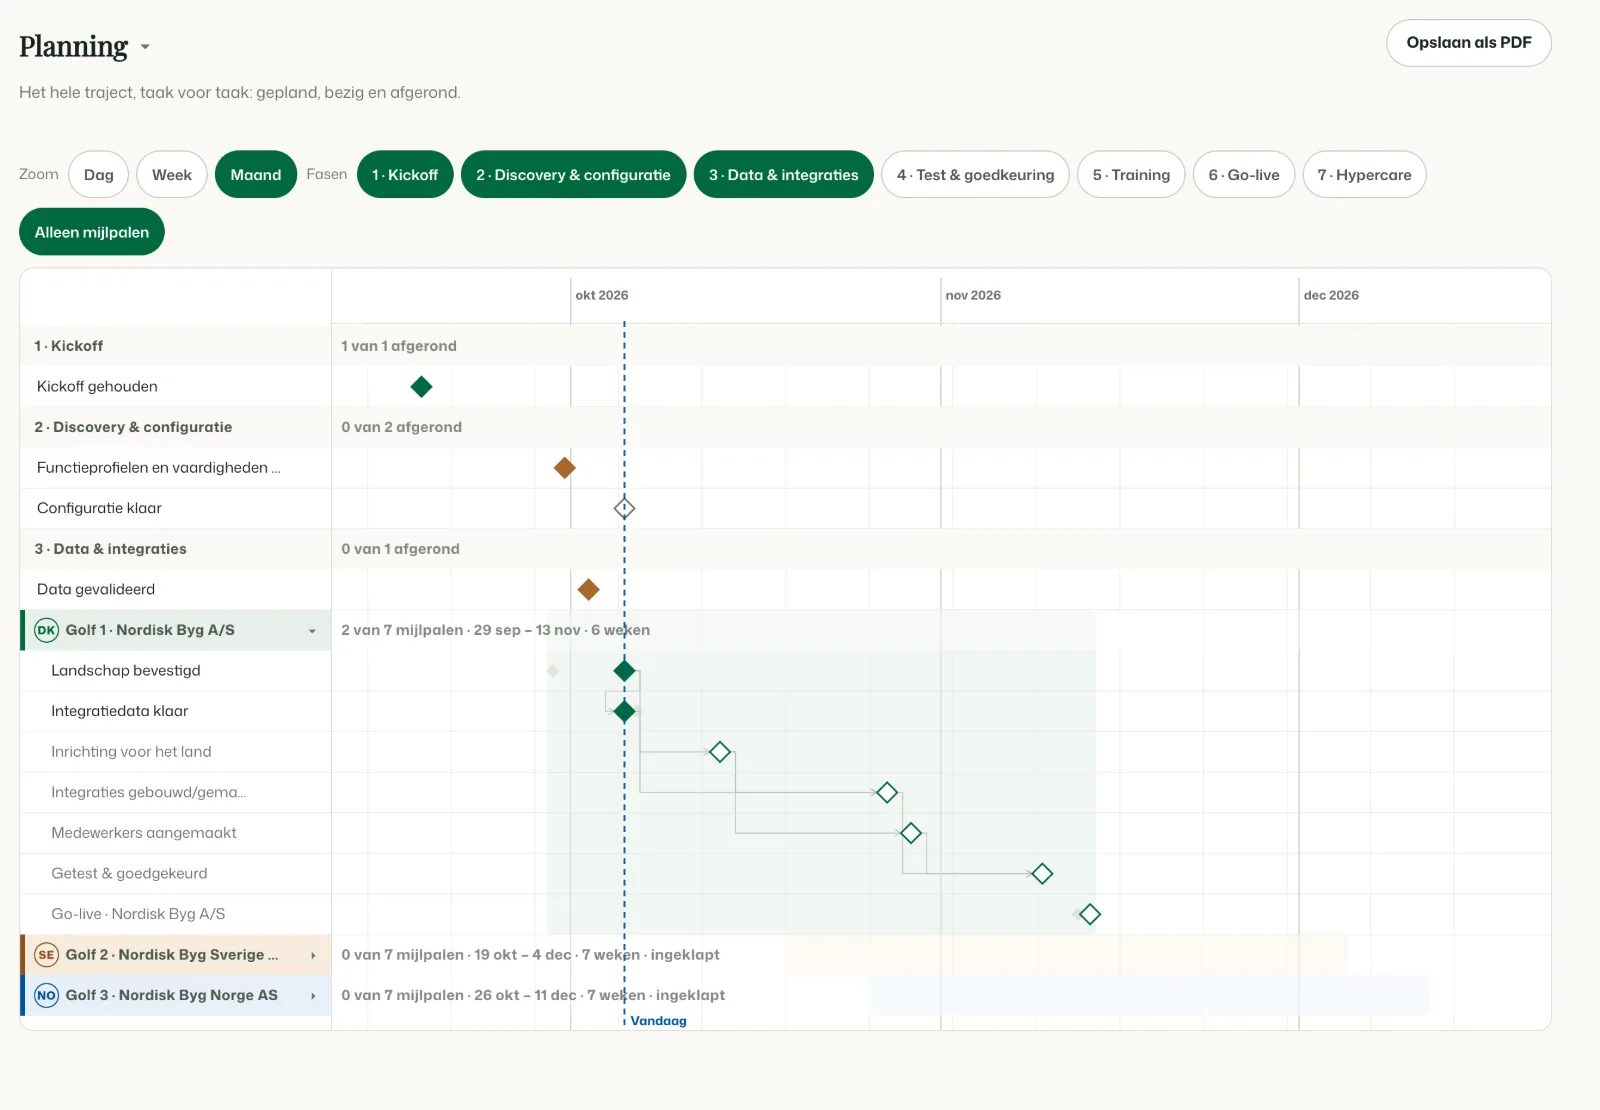Click the Data gevalideerd orange milestone diamond
Image resolution: width=1600 pixels, height=1110 pixels.
click(589, 590)
